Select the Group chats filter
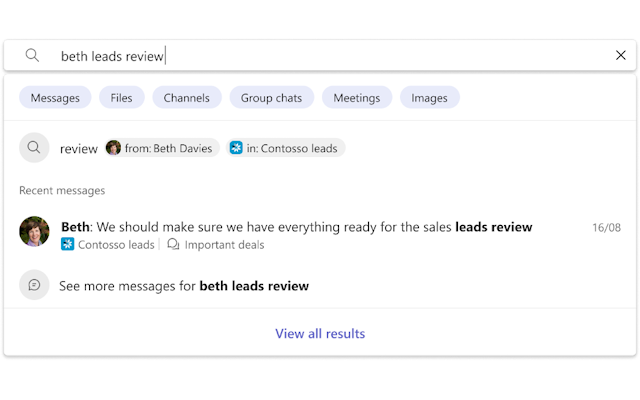 click(x=271, y=97)
